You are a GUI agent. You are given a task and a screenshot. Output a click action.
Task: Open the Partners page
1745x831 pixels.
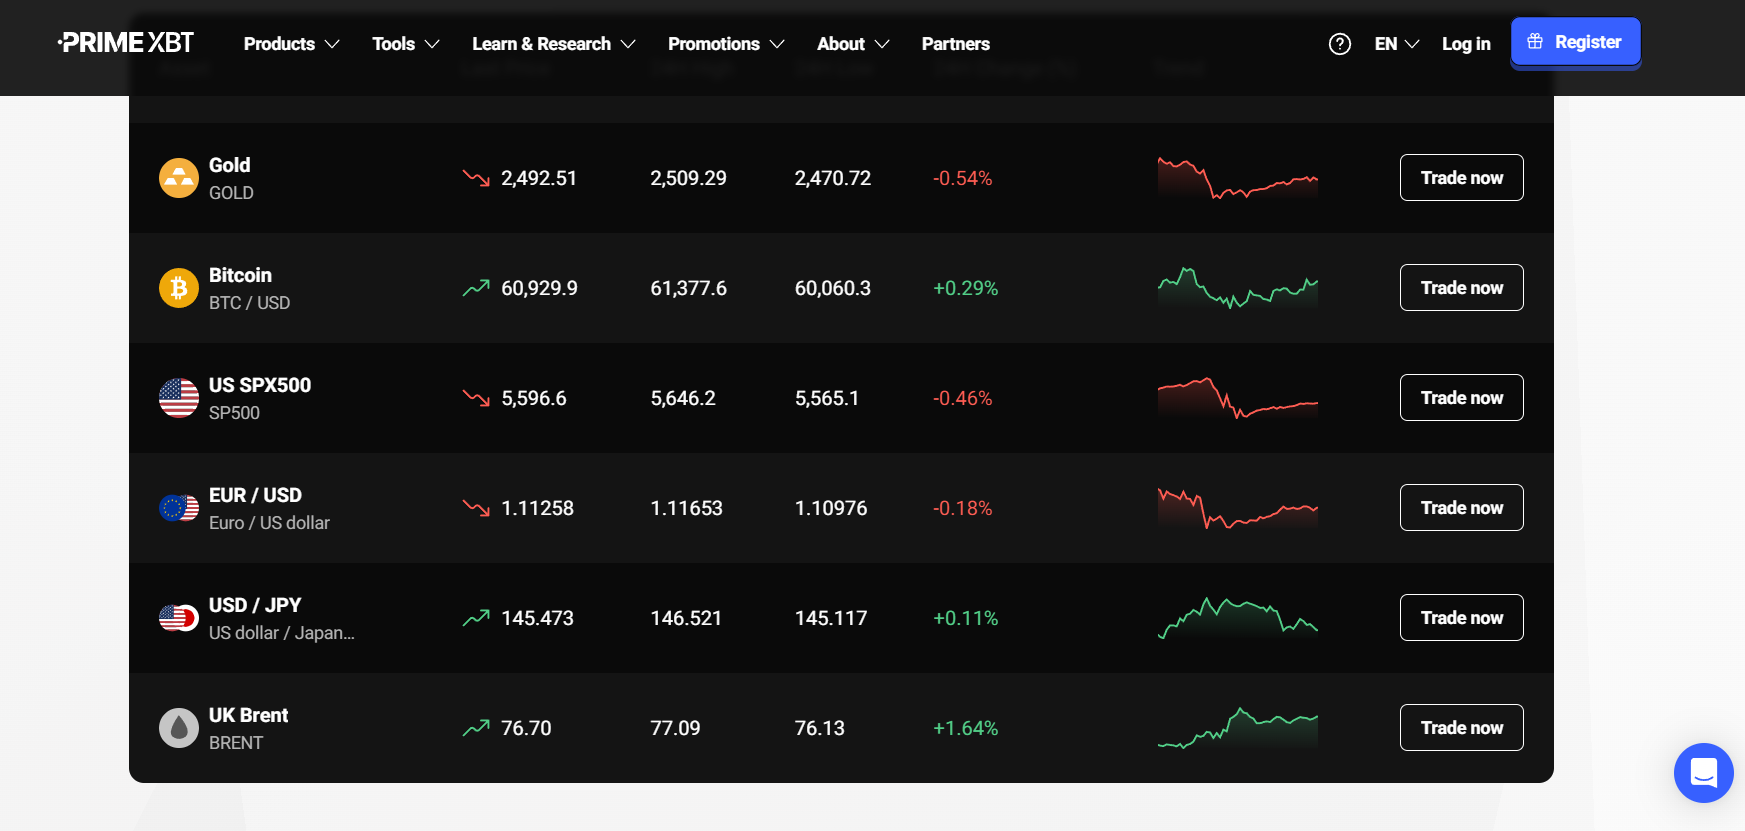coord(955,44)
